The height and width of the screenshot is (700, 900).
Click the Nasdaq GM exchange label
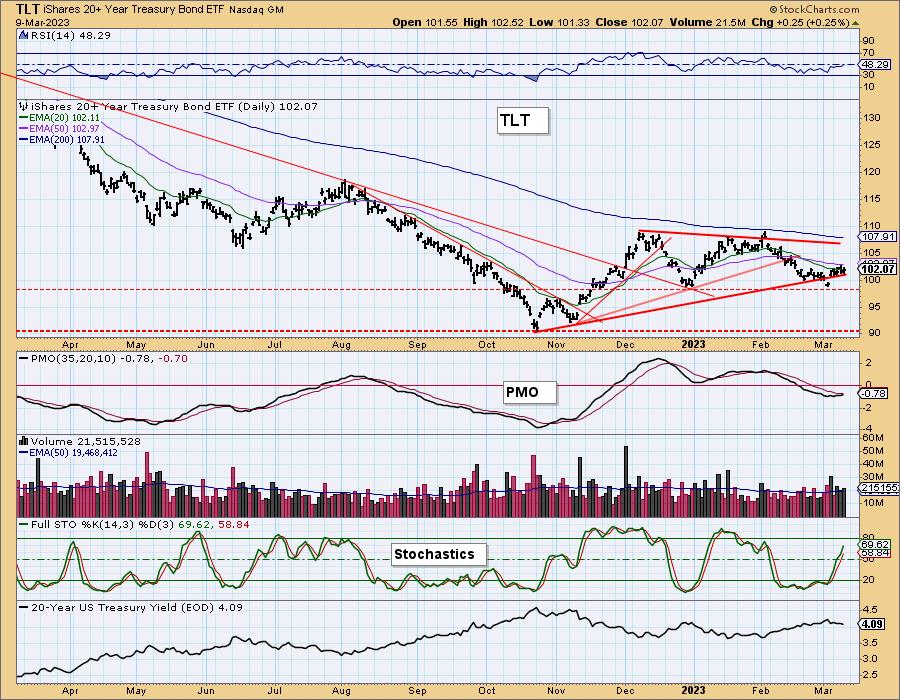[x=256, y=10]
